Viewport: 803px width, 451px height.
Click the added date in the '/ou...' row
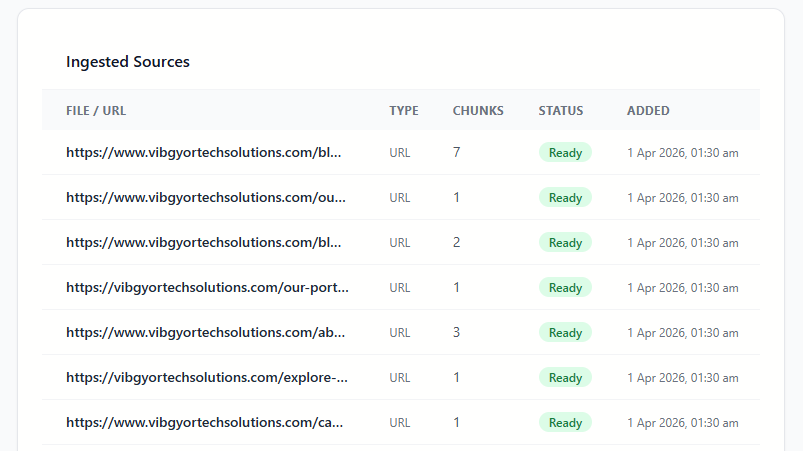click(683, 198)
